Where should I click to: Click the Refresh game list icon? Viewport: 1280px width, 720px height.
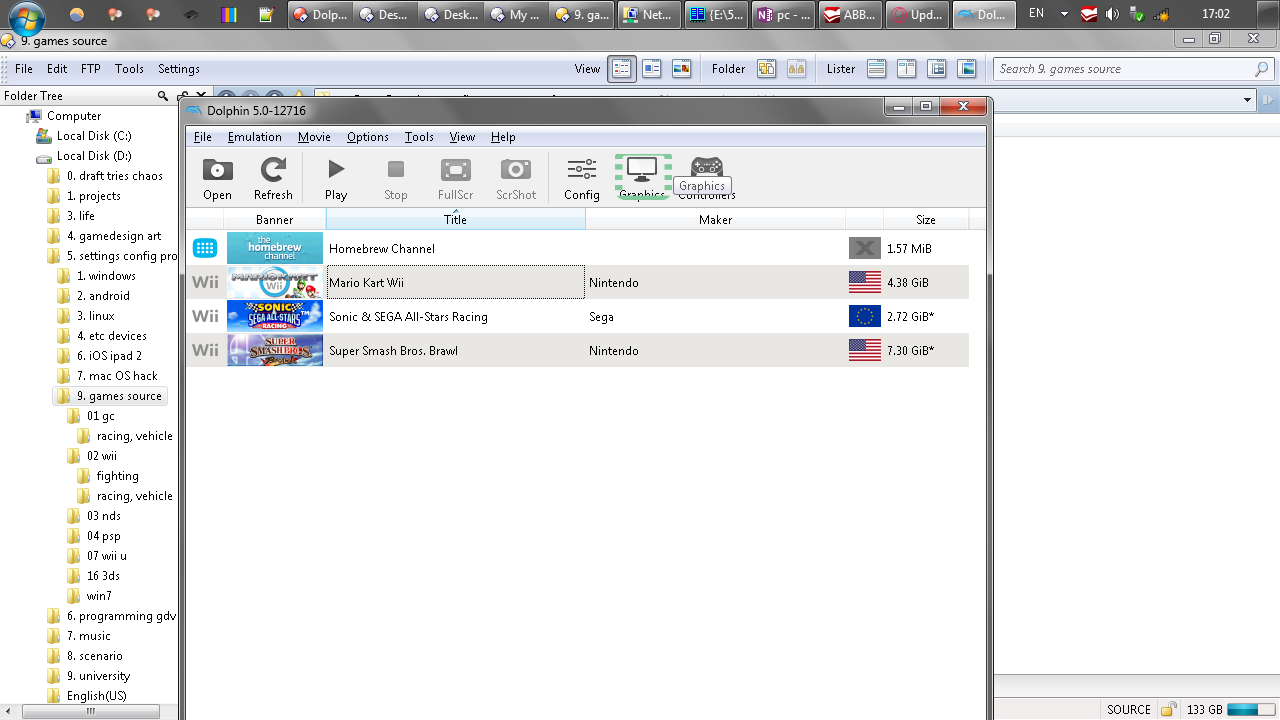pos(273,178)
